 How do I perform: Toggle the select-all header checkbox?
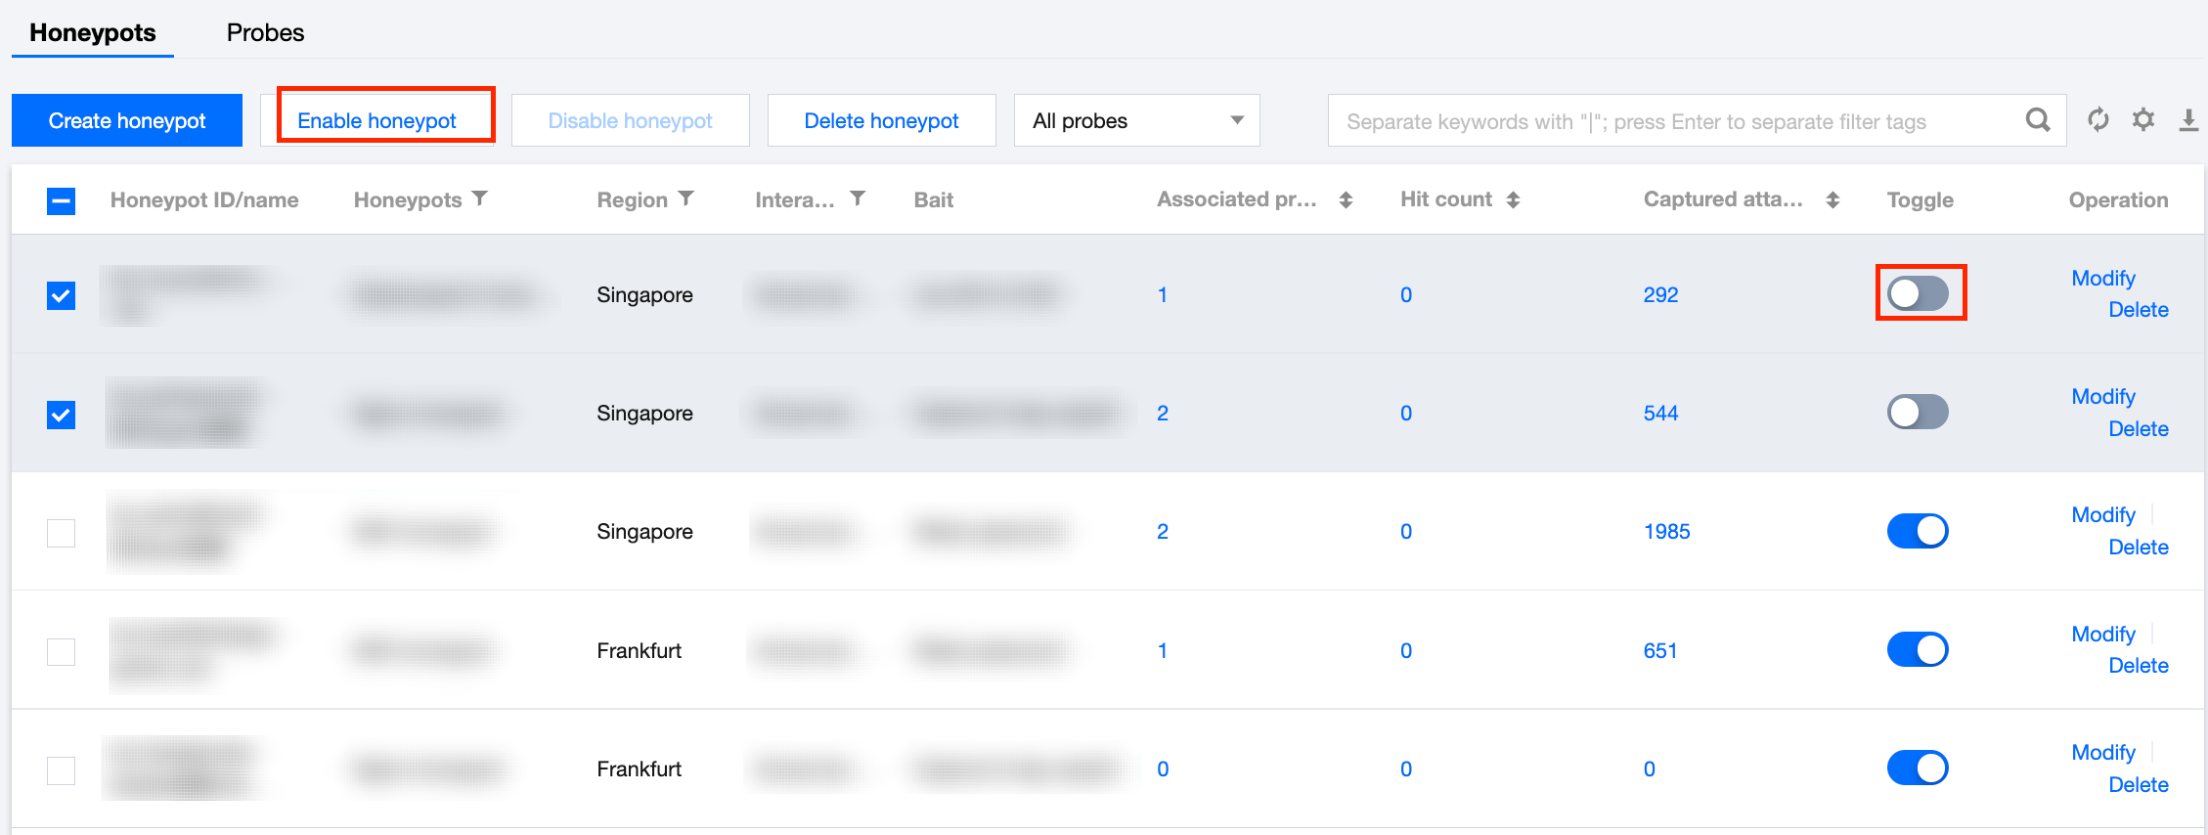61,201
